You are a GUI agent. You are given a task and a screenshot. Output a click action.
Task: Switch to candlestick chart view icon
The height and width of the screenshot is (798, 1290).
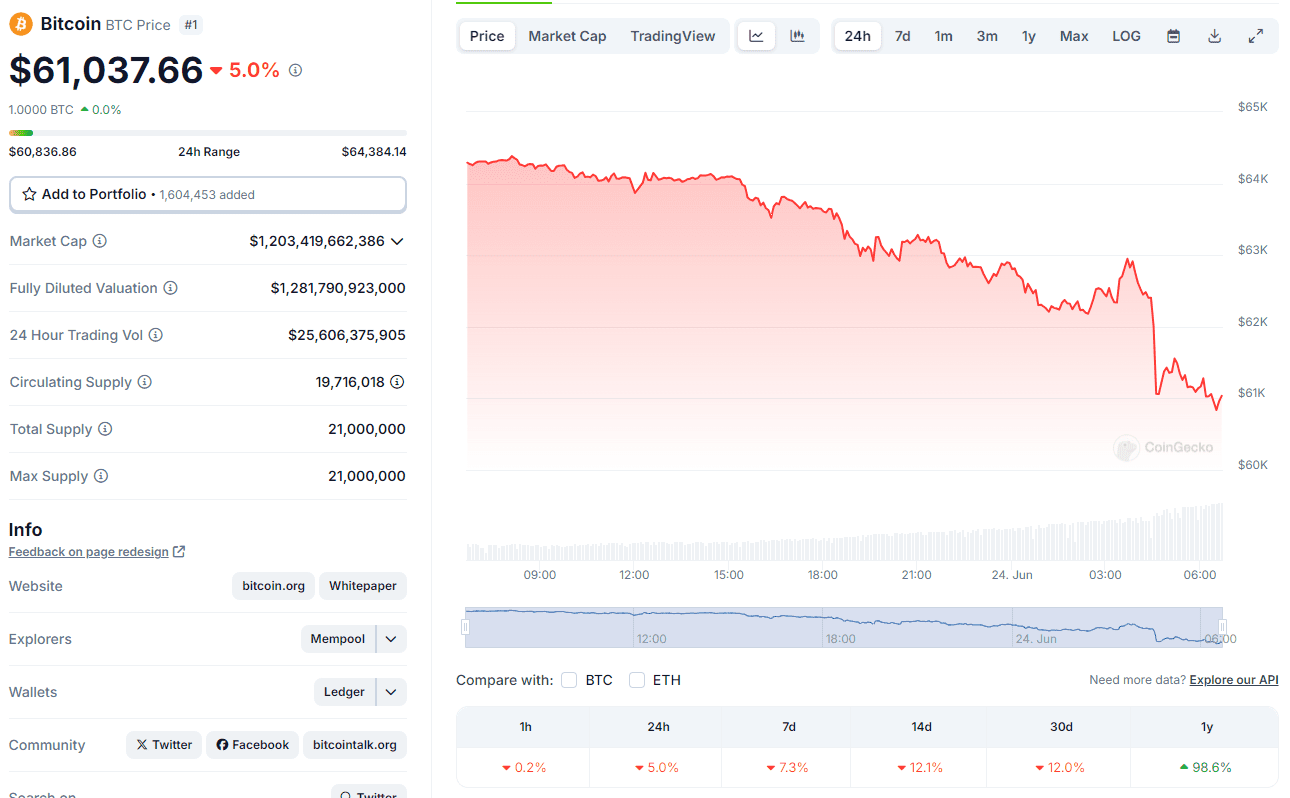797,36
